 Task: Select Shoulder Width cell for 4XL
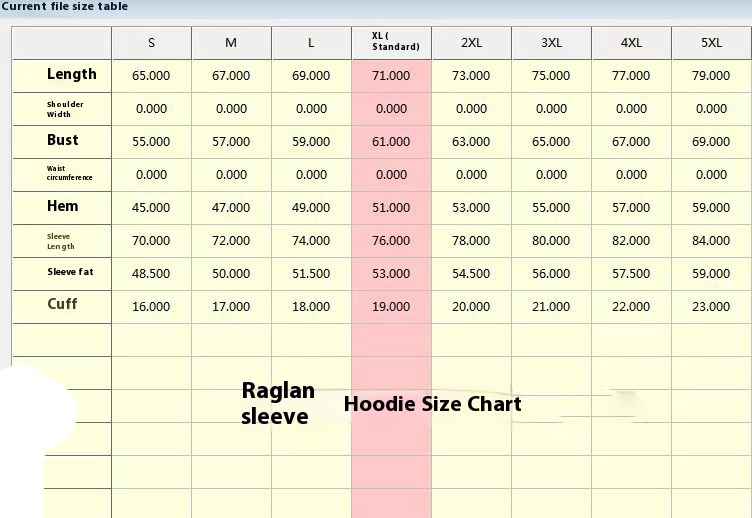point(631,109)
